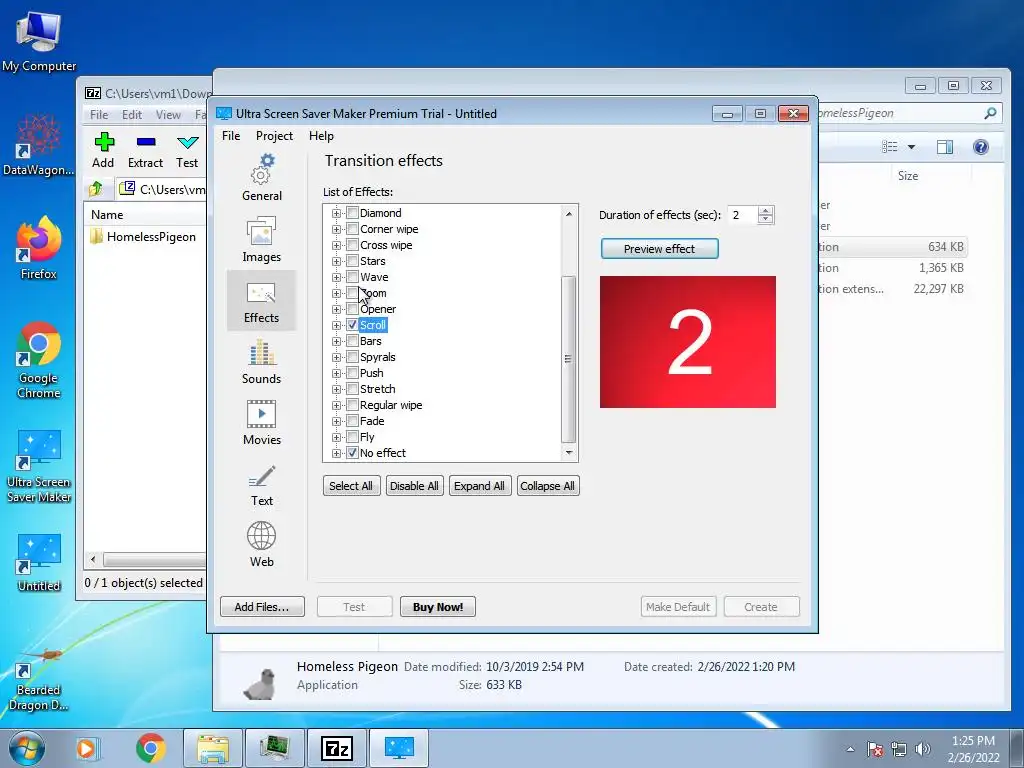The image size is (1024, 768).
Task: Enable the Push effect checkbox
Action: coord(353,373)
